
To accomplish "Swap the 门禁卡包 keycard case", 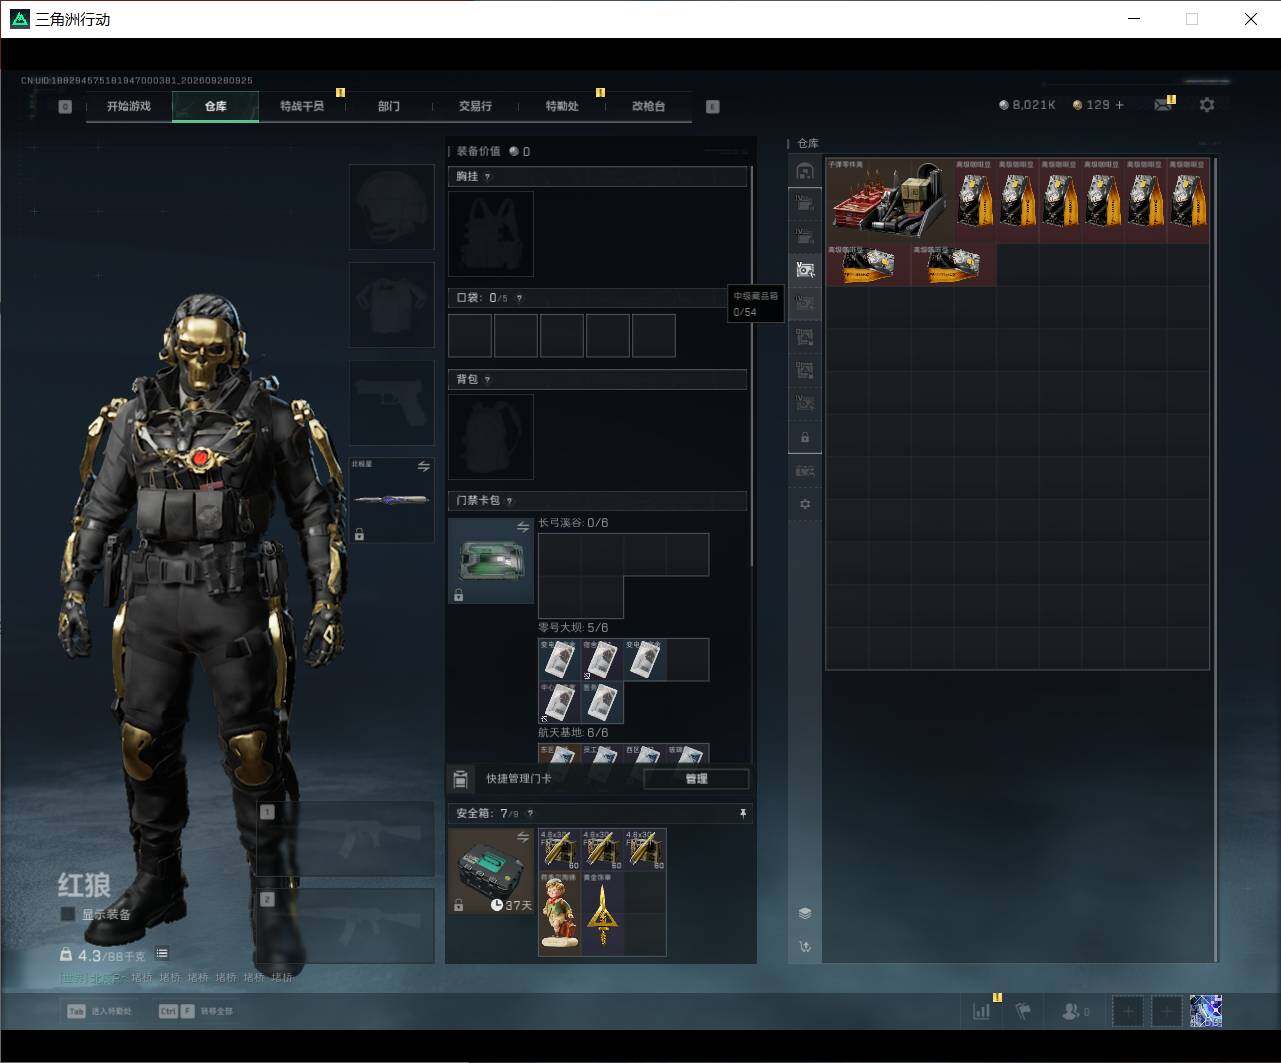I will [x=523, y=526].
